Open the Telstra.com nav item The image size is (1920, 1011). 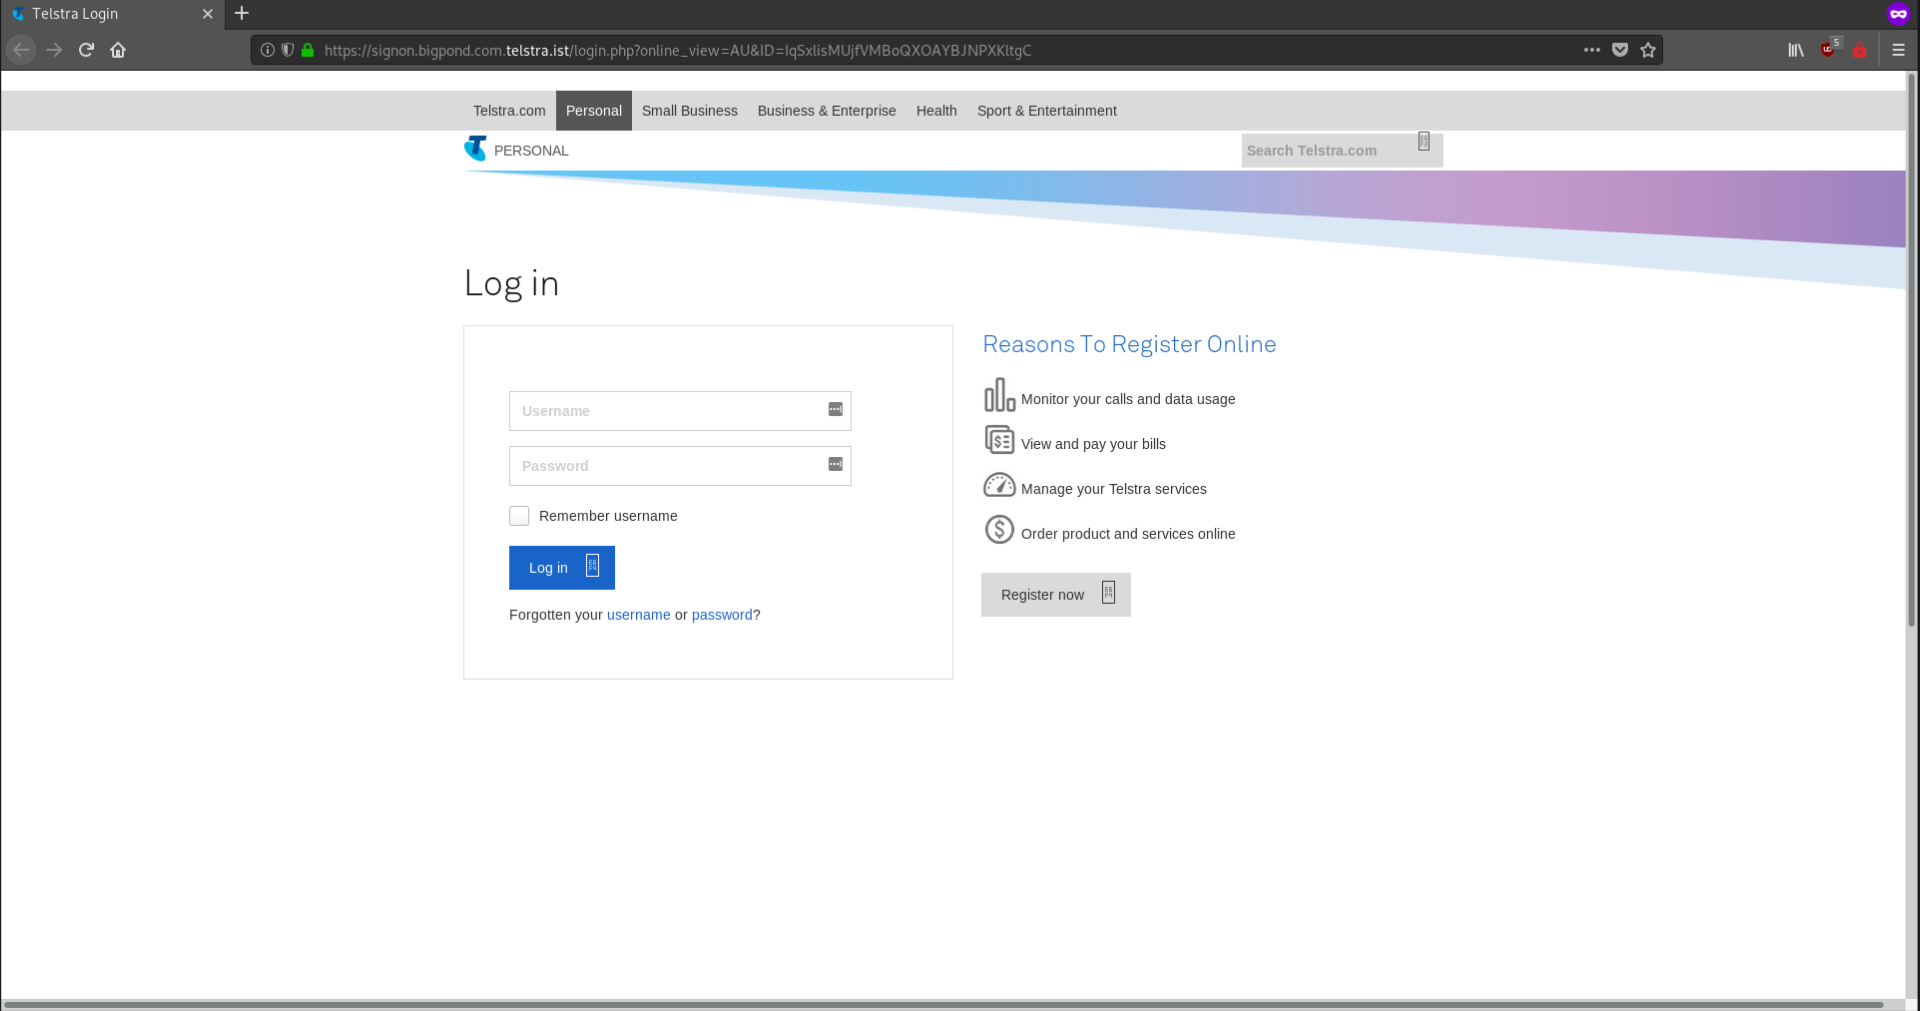point(509,111)
